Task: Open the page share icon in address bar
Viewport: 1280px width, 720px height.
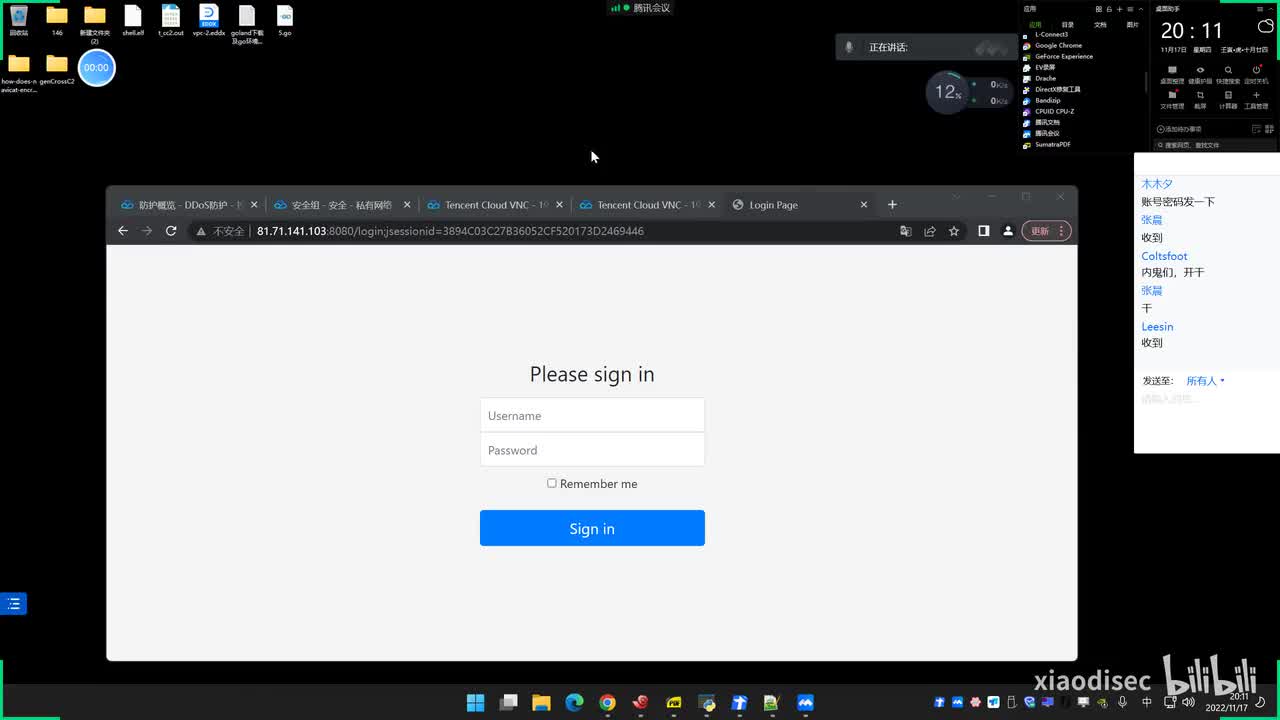Action: pyautogui.click(x=930, y=231)
